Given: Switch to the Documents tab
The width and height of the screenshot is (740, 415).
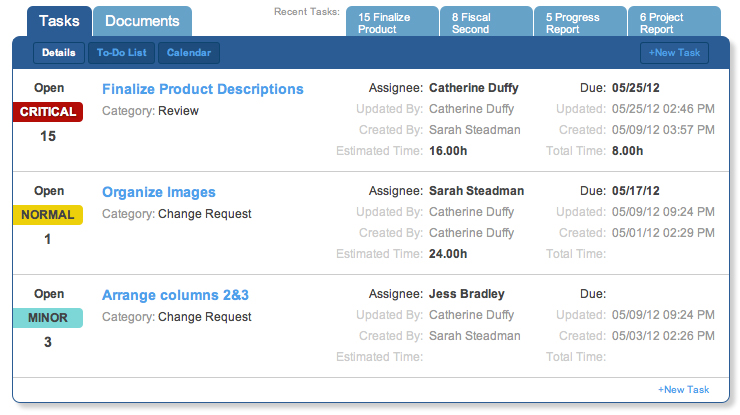Looking at the screenshot, I should [x=142, y=21].
